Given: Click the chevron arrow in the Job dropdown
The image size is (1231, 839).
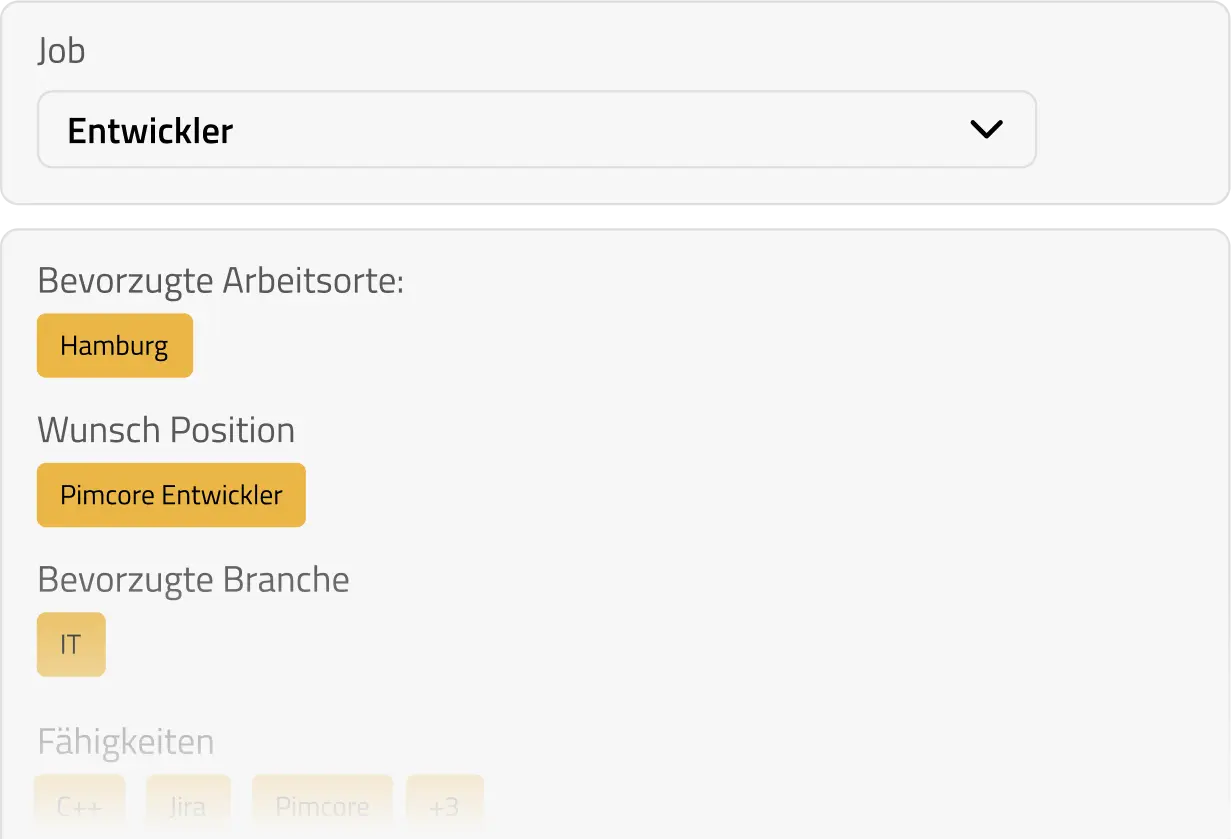Looking at the screenshot, I should (986, 130).
